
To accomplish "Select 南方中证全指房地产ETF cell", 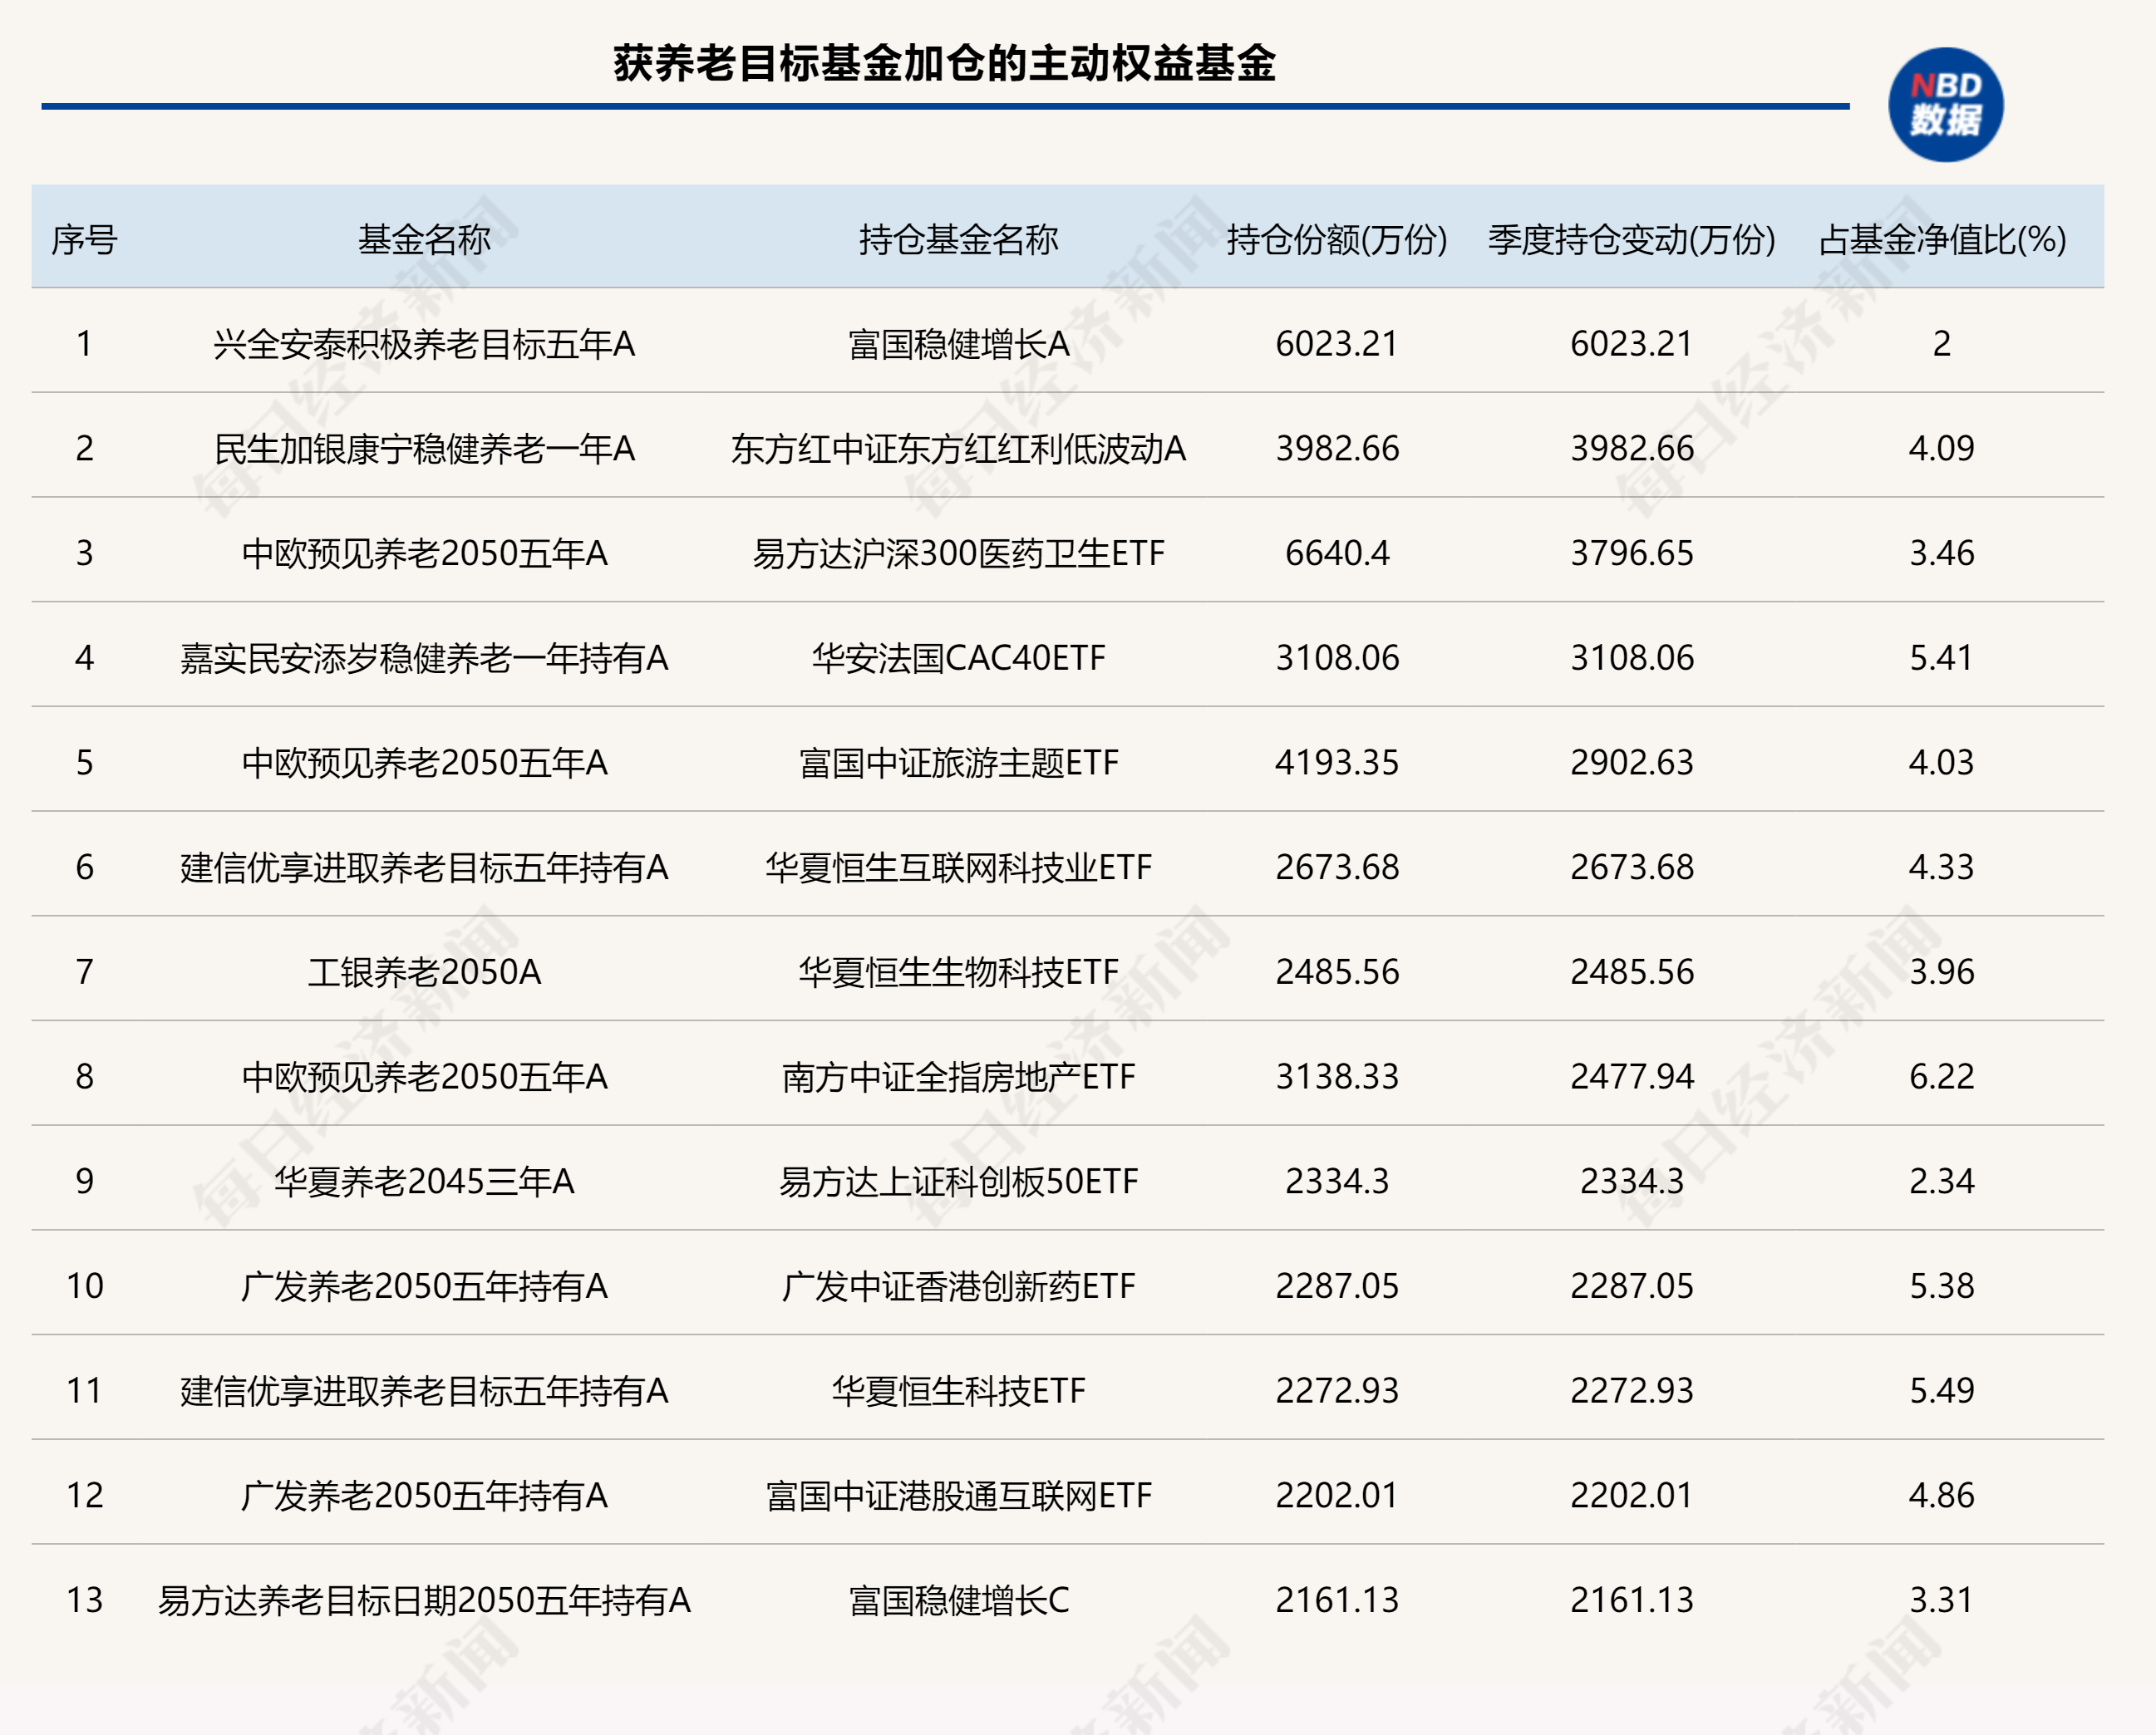I will [958, 1077].
